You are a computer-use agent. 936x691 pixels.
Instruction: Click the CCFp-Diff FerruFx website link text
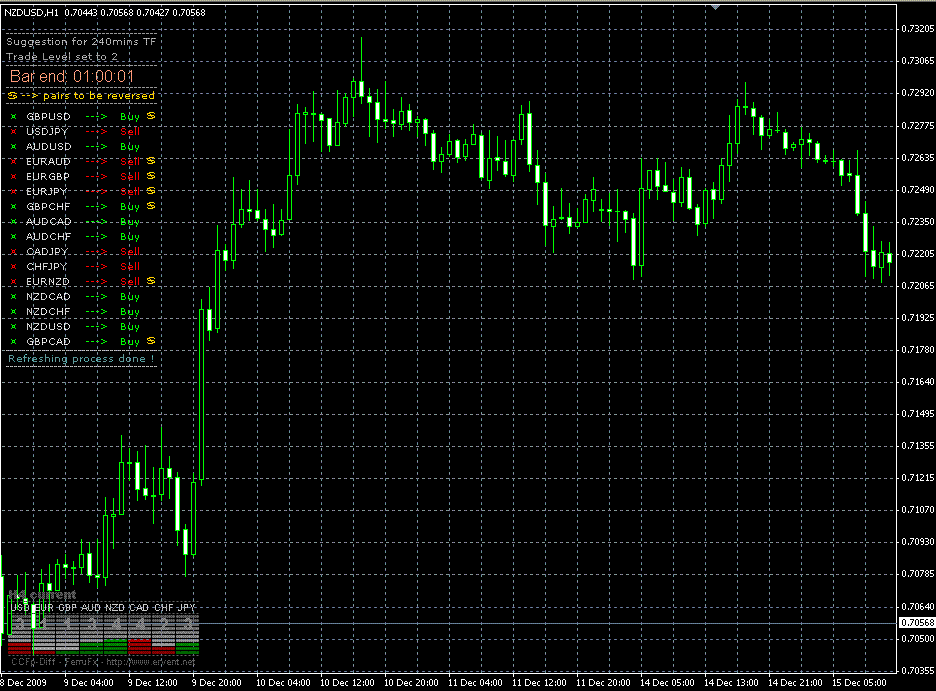tap(102, 661)
